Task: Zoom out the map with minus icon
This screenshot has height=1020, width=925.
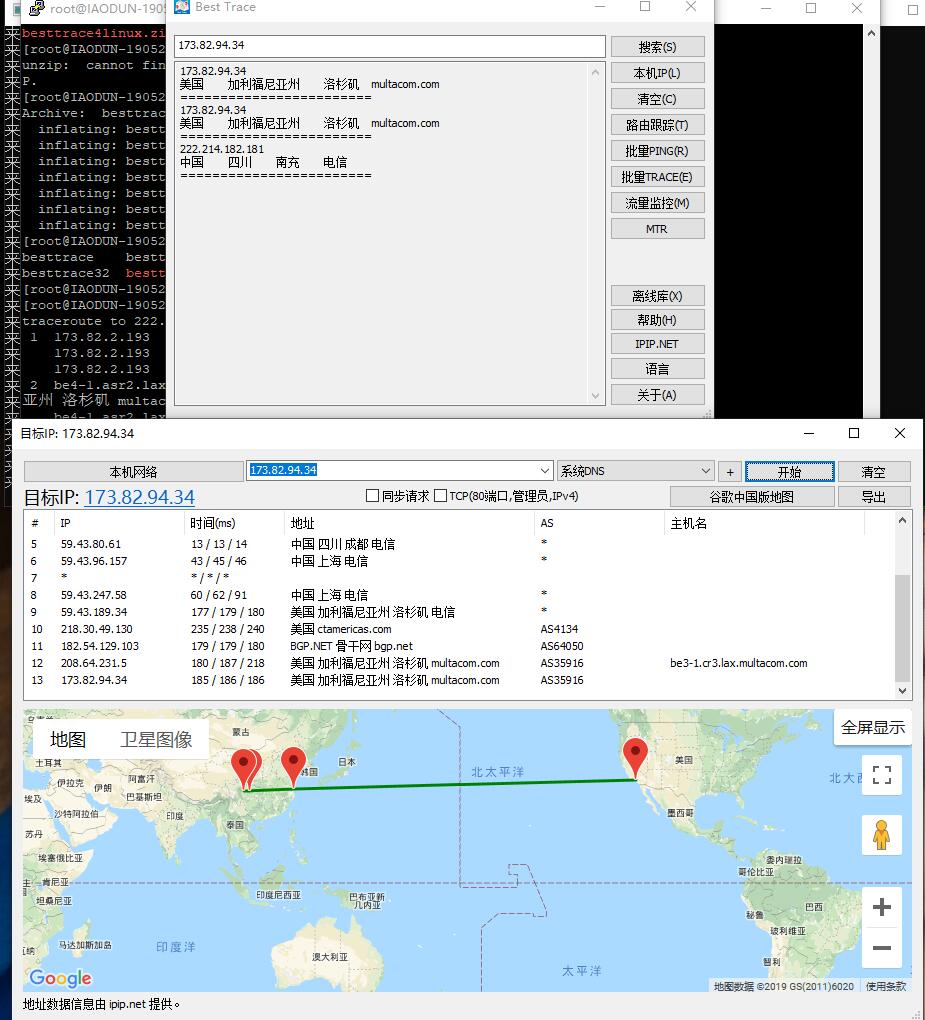Action: pos(881,947)
